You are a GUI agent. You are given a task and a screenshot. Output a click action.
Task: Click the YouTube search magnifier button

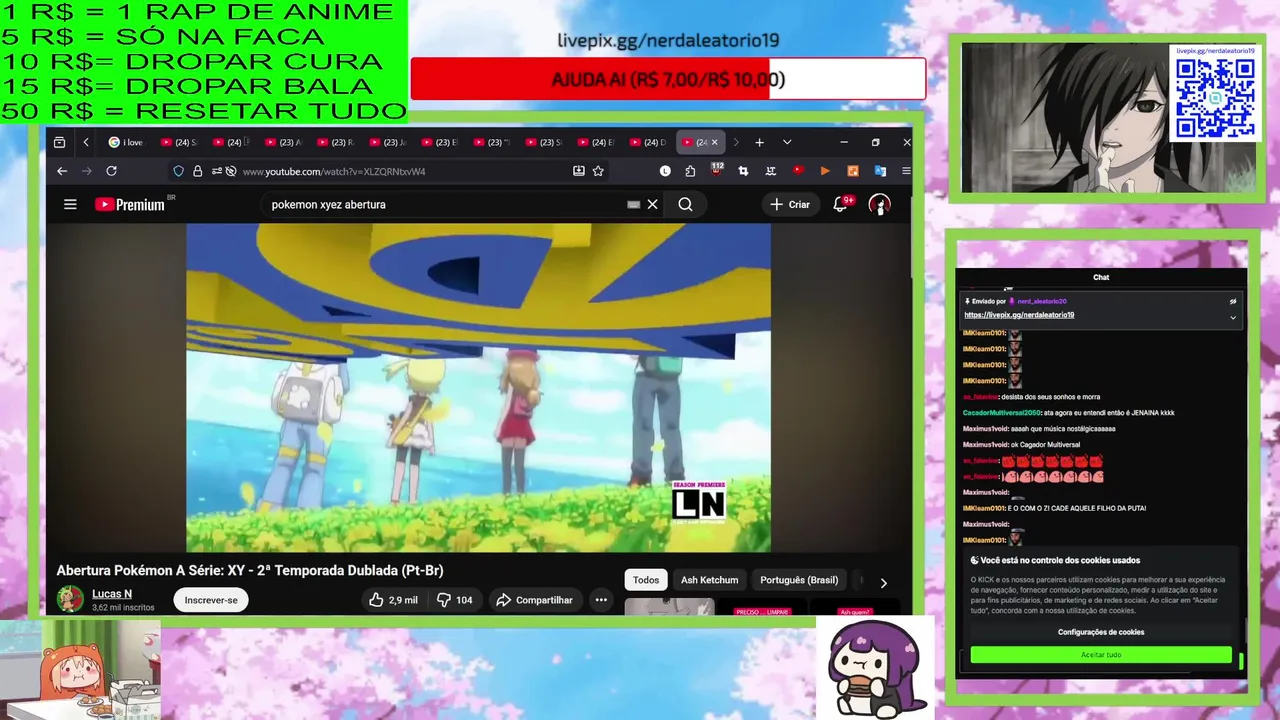coord(685,204)
